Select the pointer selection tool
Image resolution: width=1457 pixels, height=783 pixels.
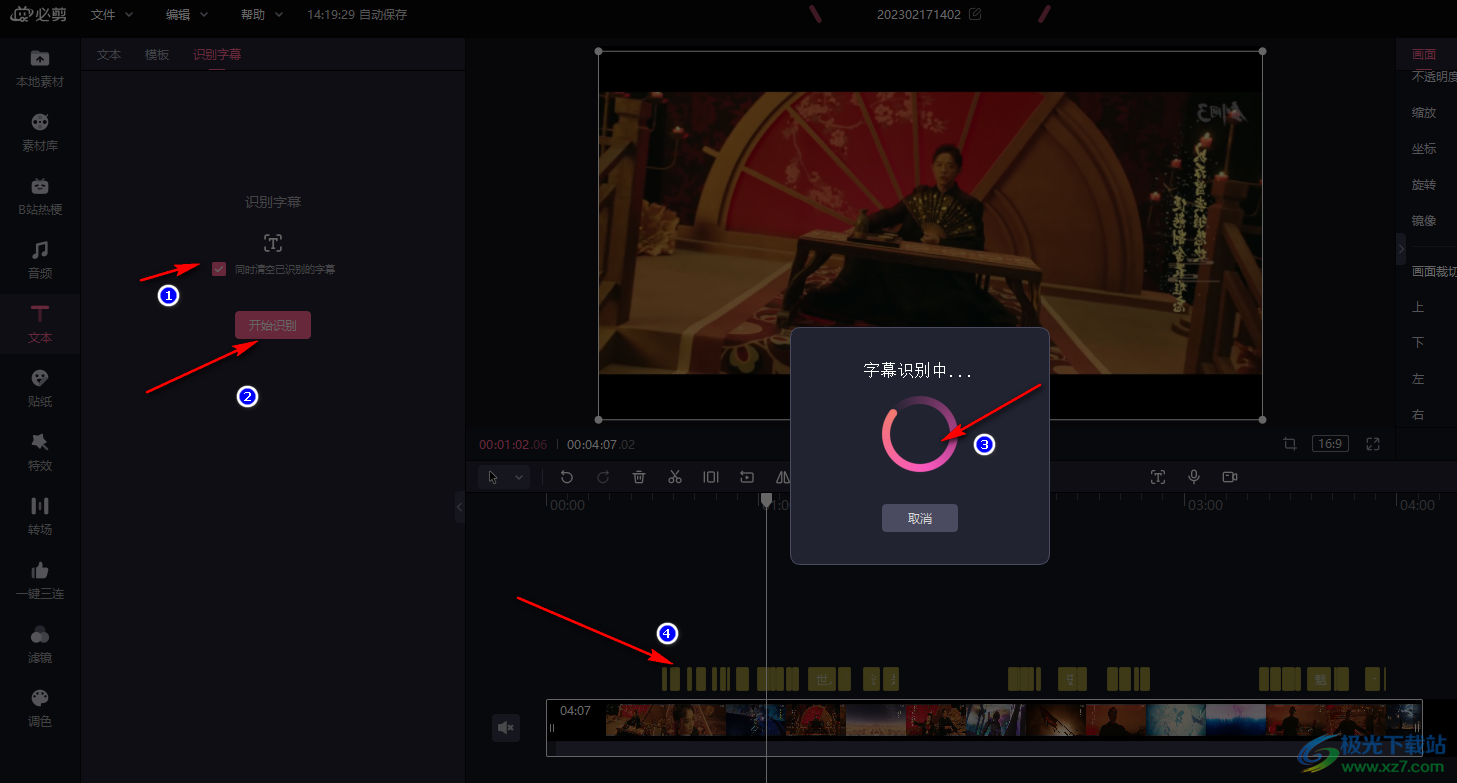tap(493, 477)
